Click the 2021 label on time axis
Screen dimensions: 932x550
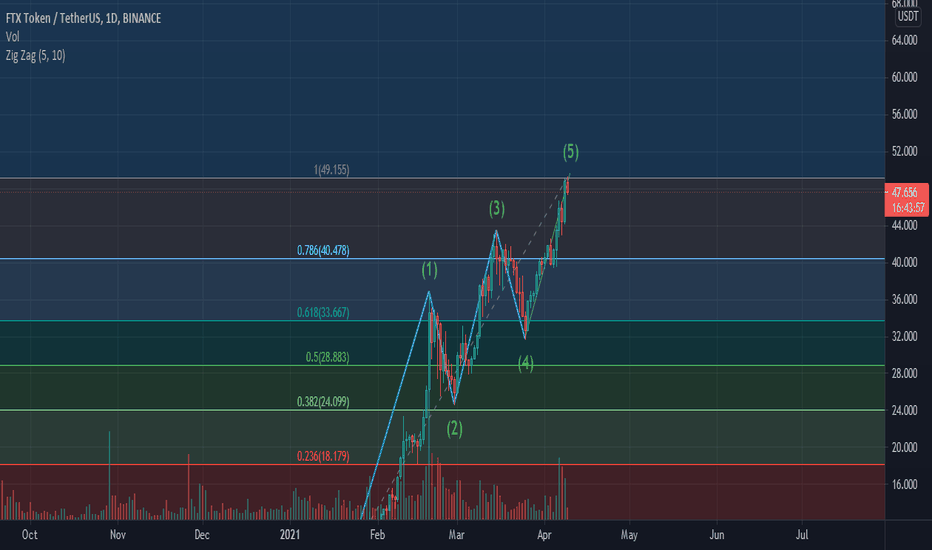tap(289, 535)
